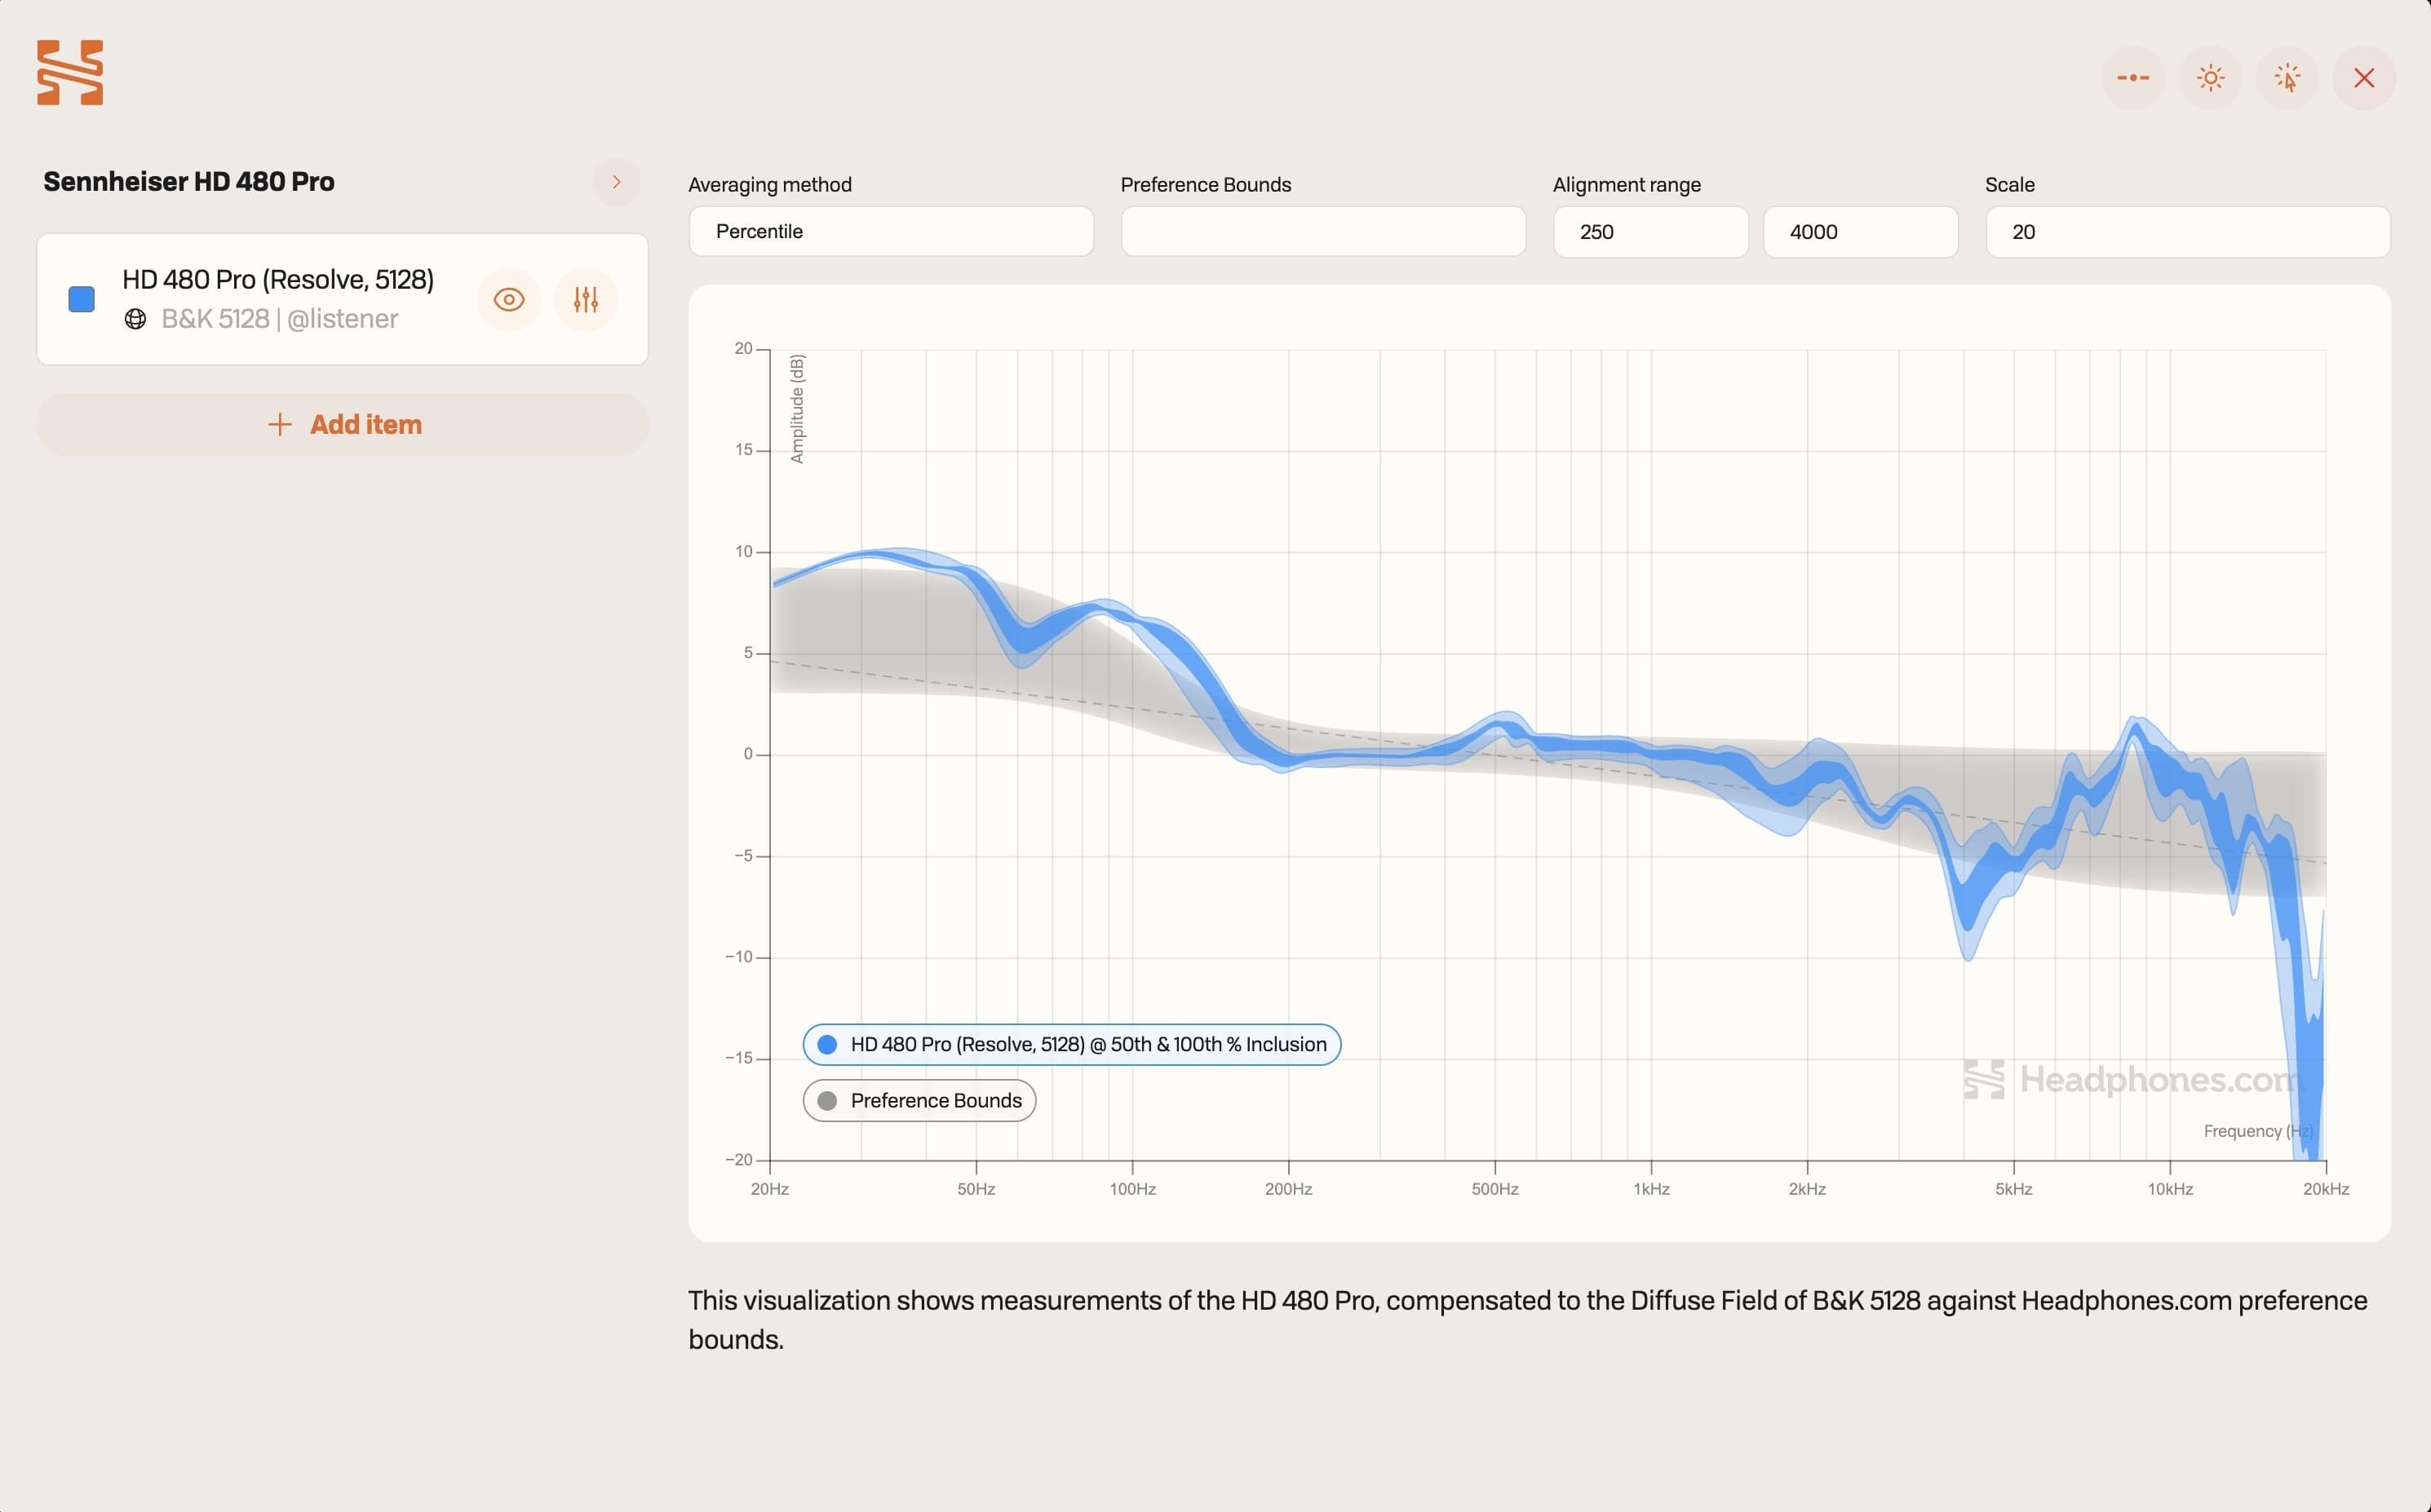2431x1512 pixels.
Task: Click the 1kHz axis label
Action: 1651,1189
